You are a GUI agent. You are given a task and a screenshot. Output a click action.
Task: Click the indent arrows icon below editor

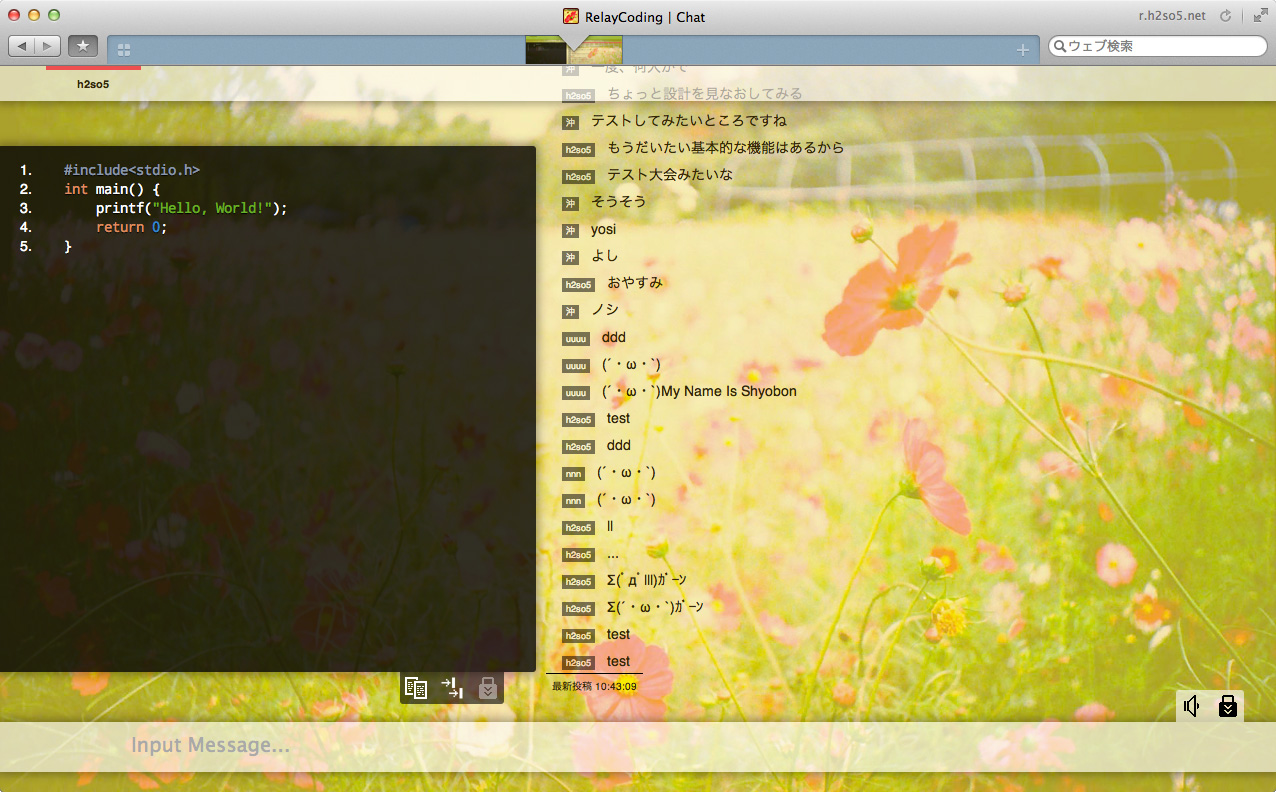coord(452,688)
